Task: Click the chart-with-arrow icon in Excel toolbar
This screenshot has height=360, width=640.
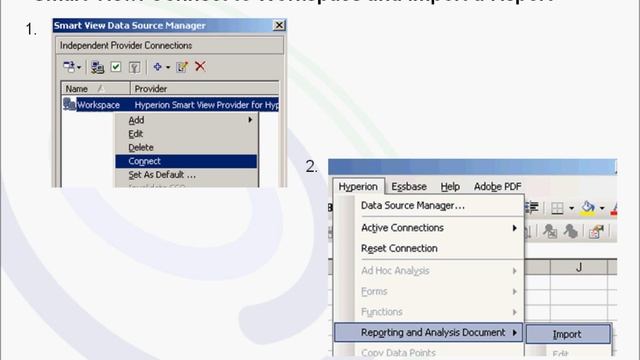Action: click(x=596, y=232)
